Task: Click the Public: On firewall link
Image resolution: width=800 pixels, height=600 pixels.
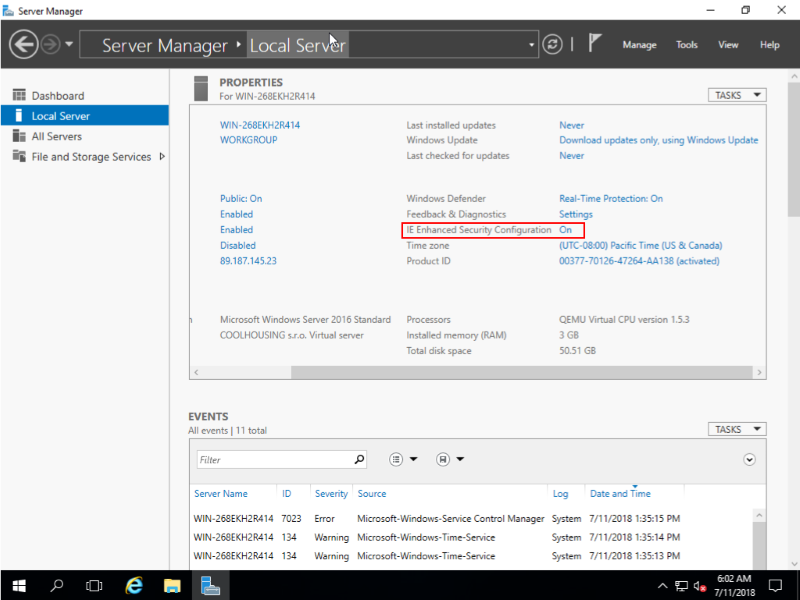Action: (x=241, y=198)
